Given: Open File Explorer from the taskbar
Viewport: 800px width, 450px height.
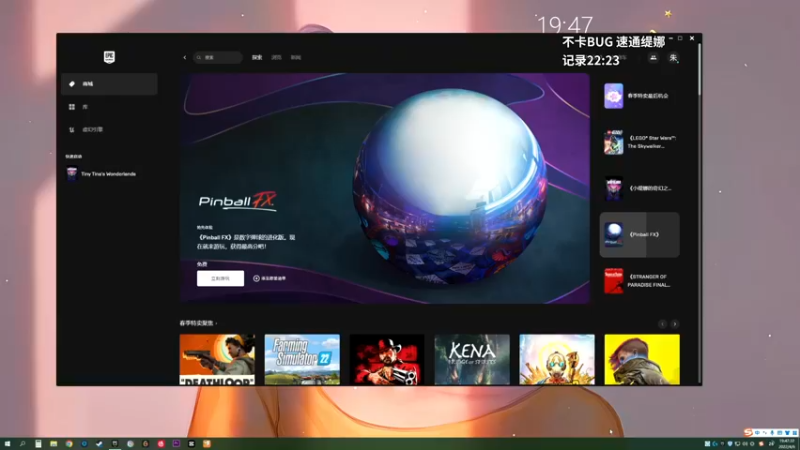Looking at the screenshot, I should 54,444.
